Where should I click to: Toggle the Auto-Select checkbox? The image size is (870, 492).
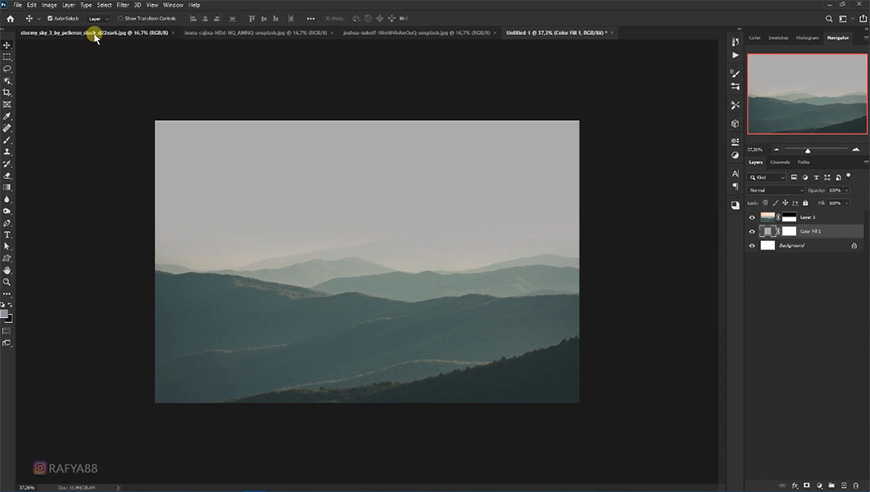(50, 18)
